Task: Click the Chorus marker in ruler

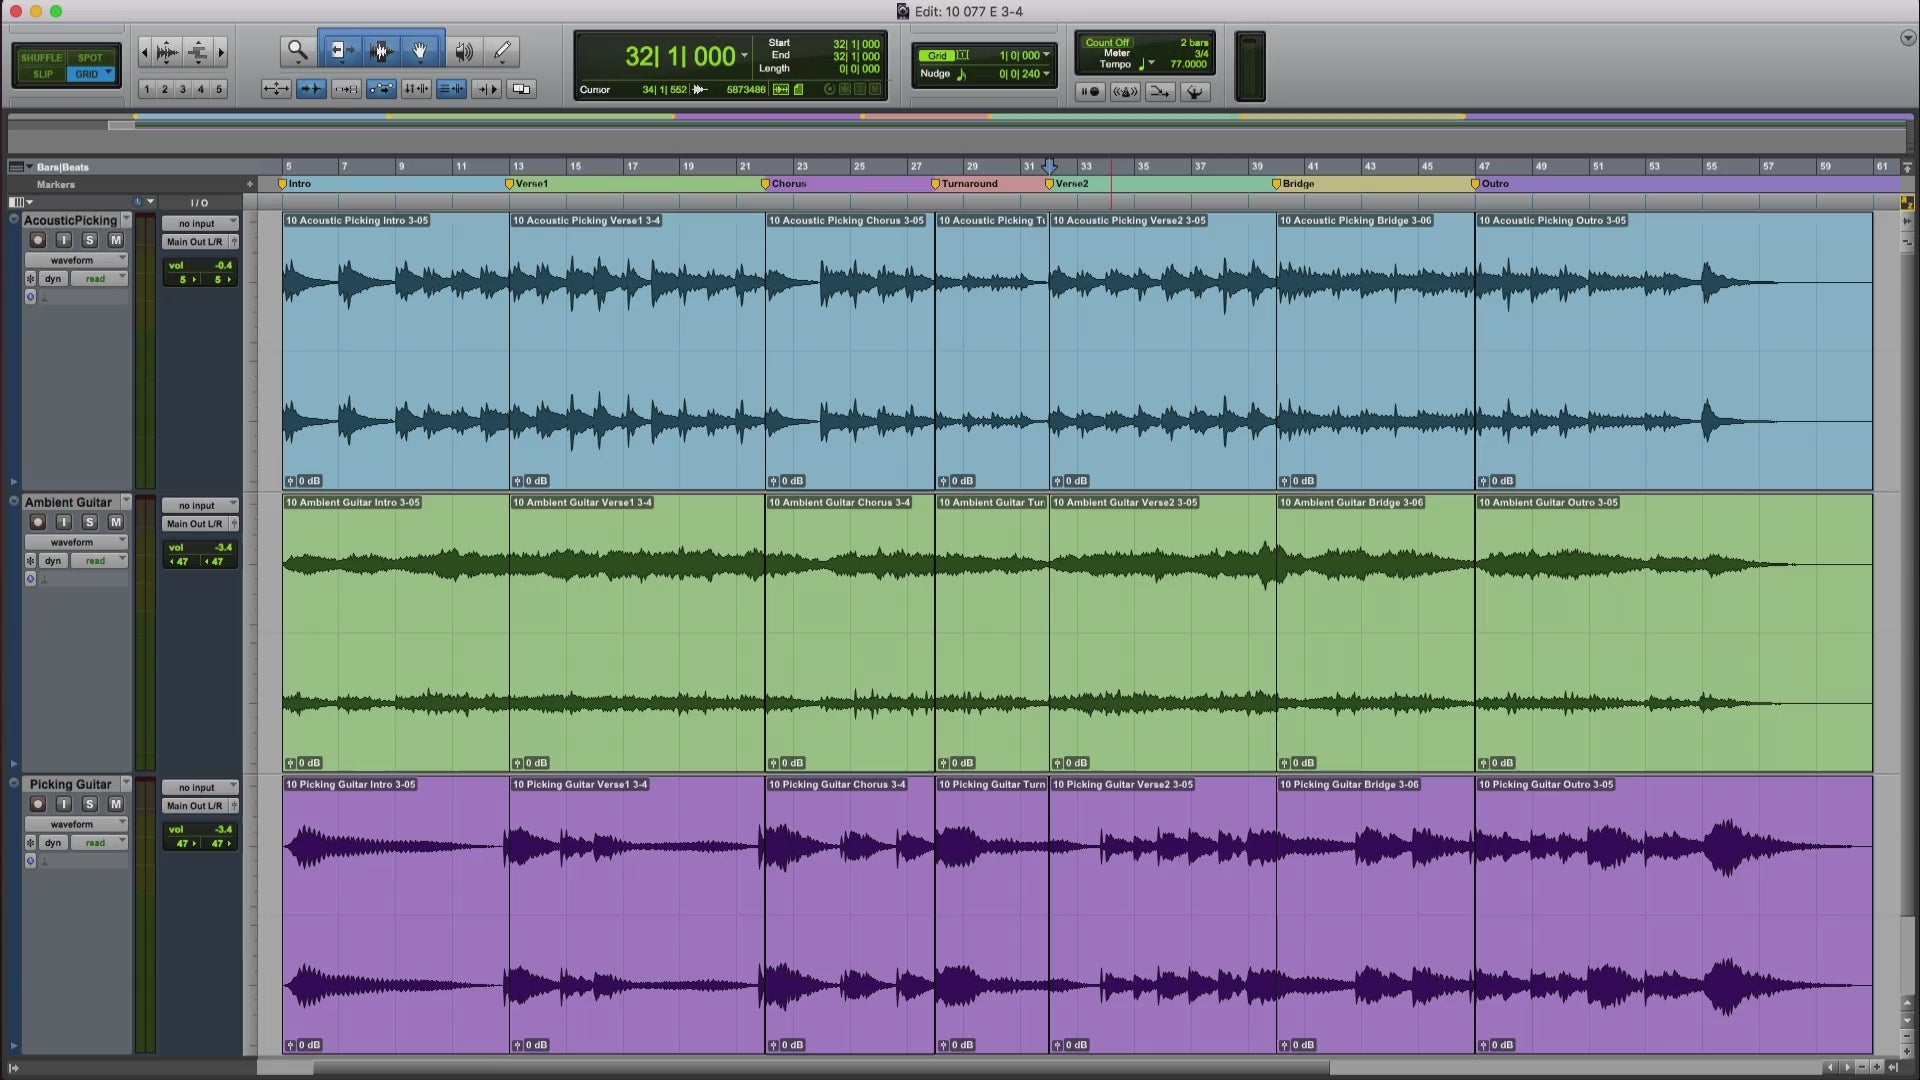Action: click(784, 184)
